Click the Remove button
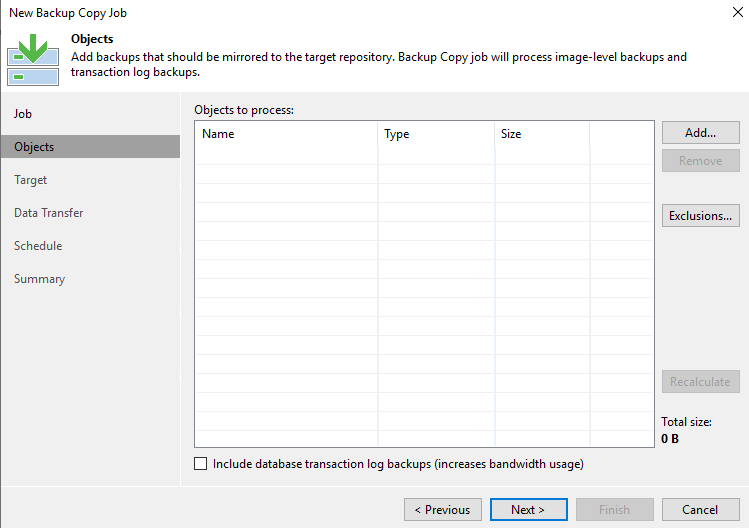The height and width of the screenshot is (528, 749). click(700, 161)
